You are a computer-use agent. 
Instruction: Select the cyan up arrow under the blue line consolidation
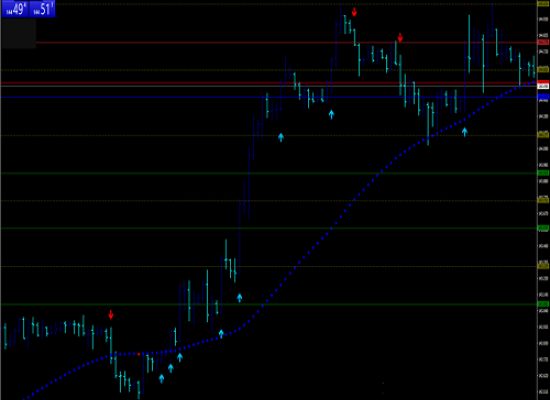pyautogui.click(x=331, y=114)
